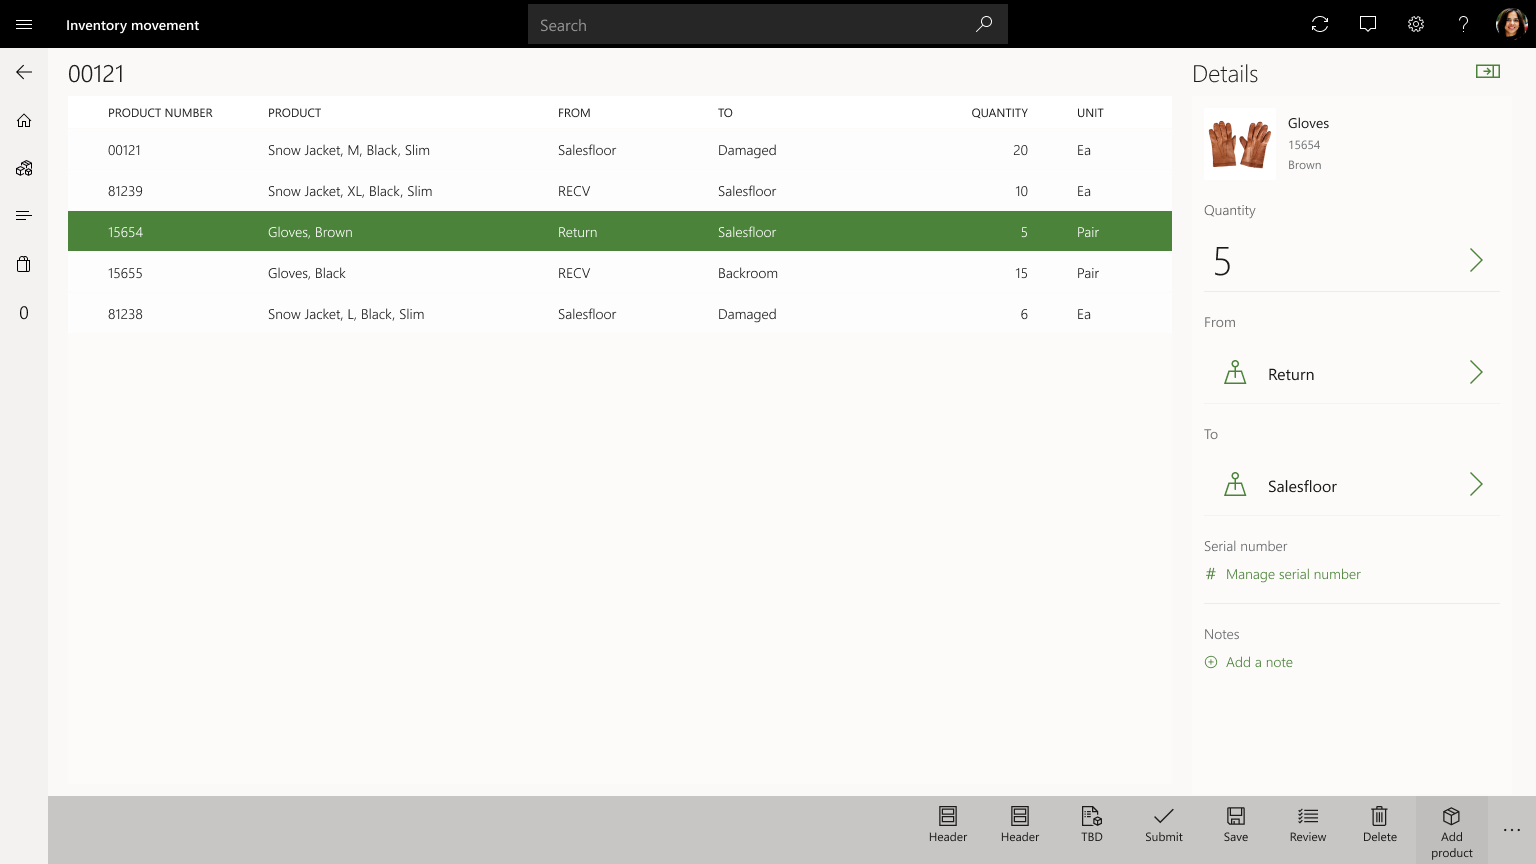Open the navigation hamburger menu

(x=23, y=24)
